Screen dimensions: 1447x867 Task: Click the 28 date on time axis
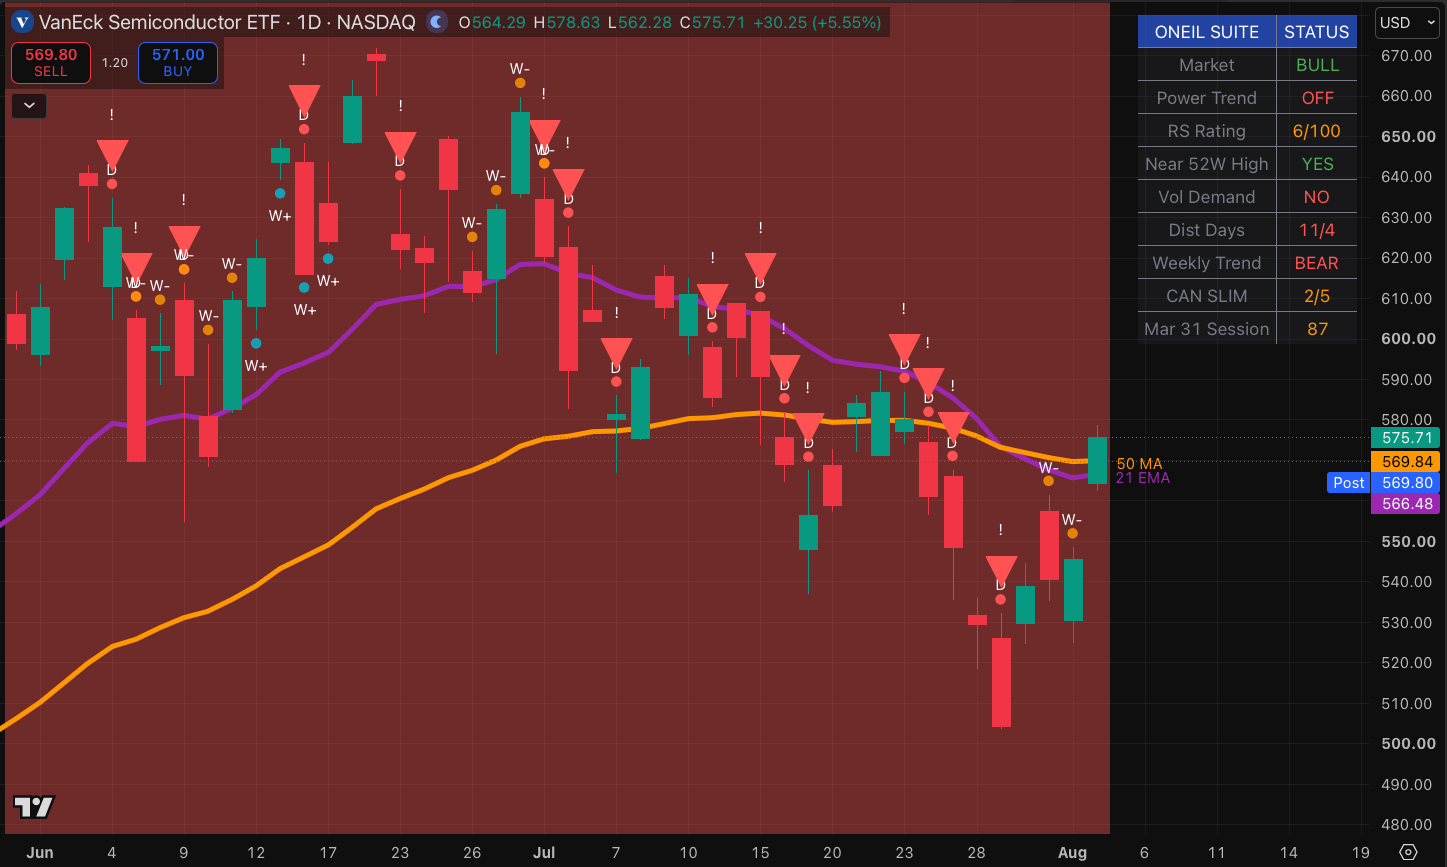click(976, 853)
